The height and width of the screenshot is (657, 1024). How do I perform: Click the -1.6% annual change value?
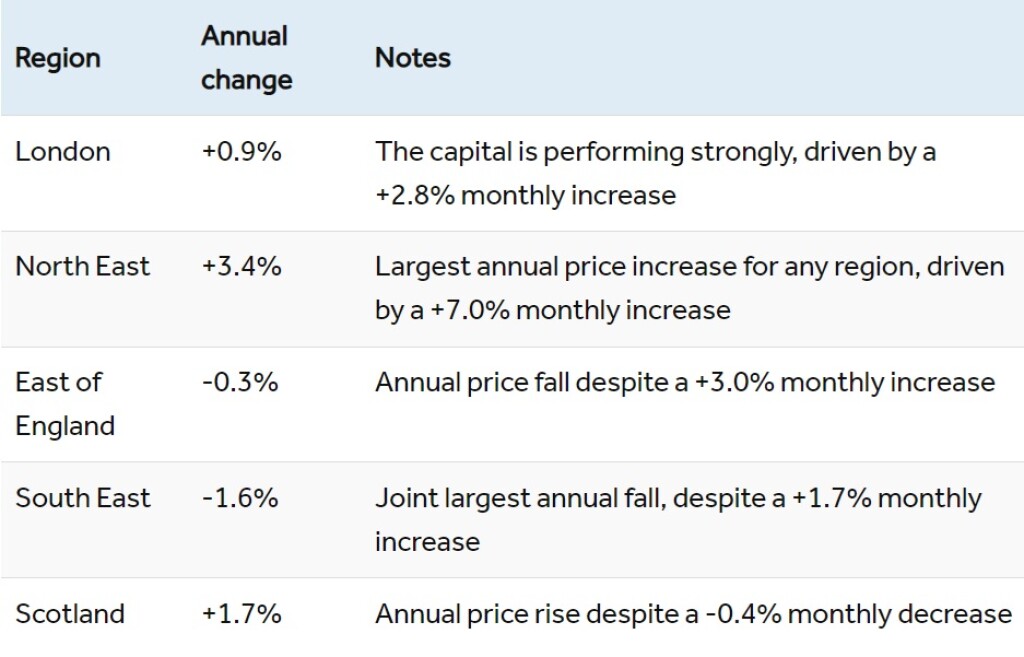240,498
